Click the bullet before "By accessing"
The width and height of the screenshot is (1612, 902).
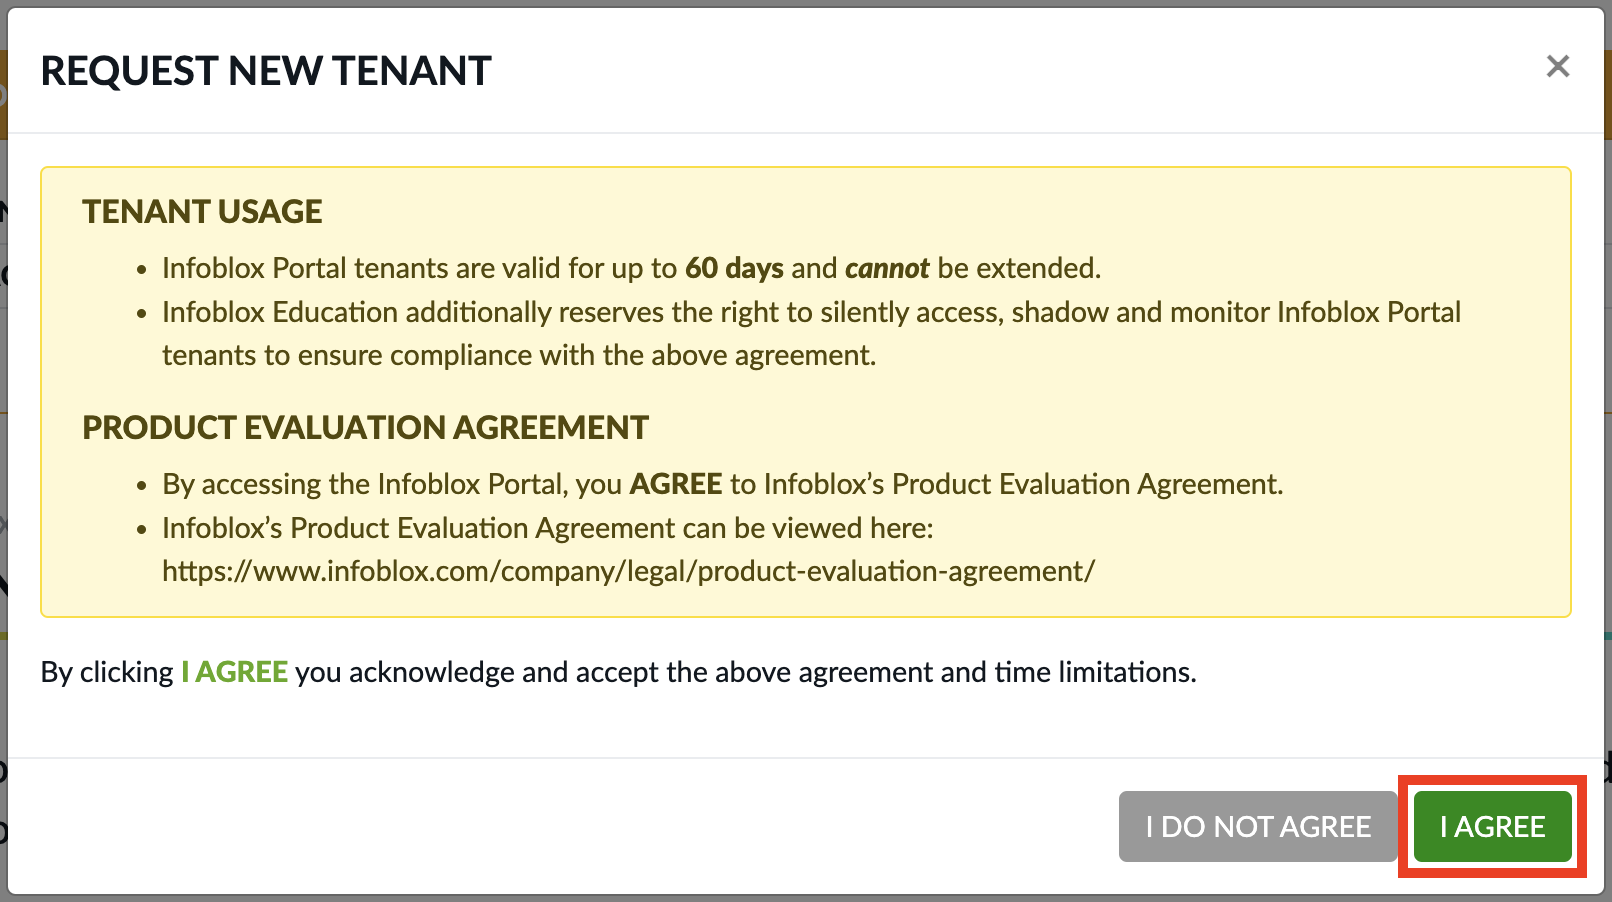[x=142, y=486]
